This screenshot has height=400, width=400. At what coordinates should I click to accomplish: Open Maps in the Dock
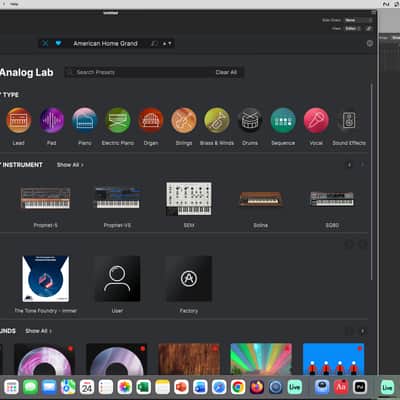[x=68, y=387]
